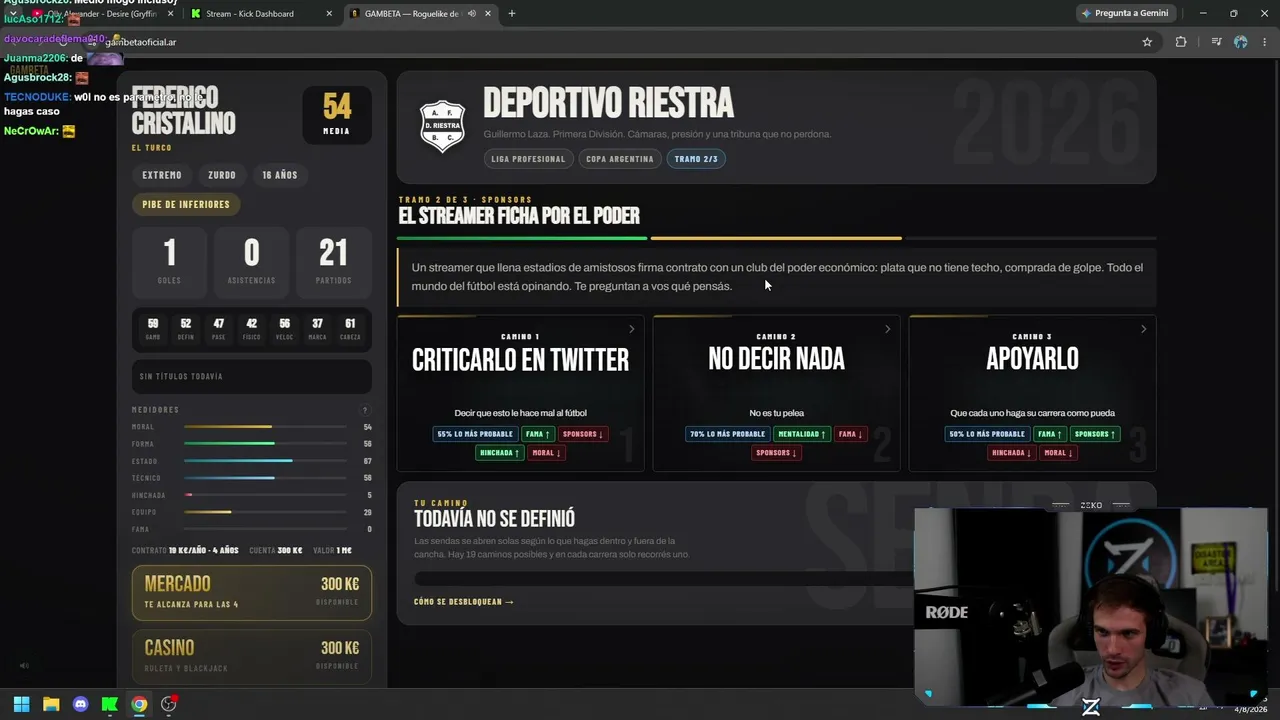Click the Deportivo Riestra club crest
Screen dimensions: 1280x720
pos(442,126)
